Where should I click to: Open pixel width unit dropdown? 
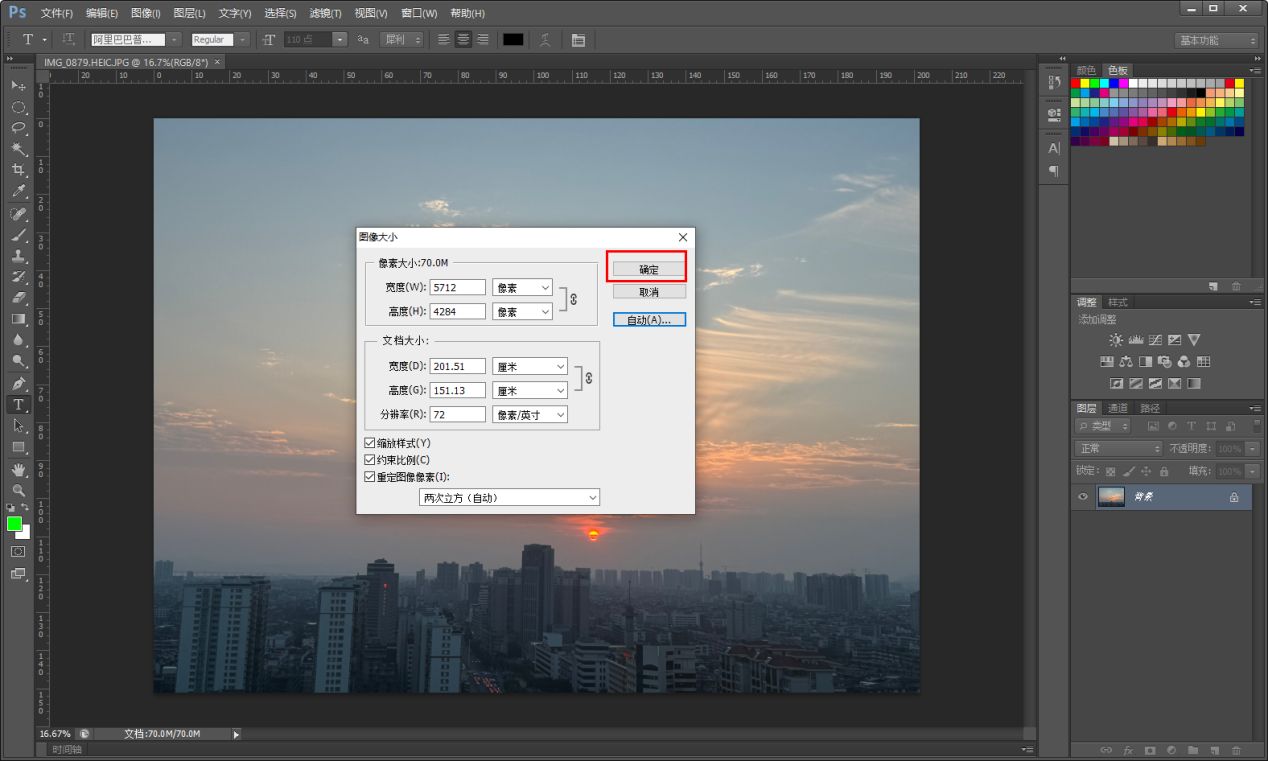[523, 287]
